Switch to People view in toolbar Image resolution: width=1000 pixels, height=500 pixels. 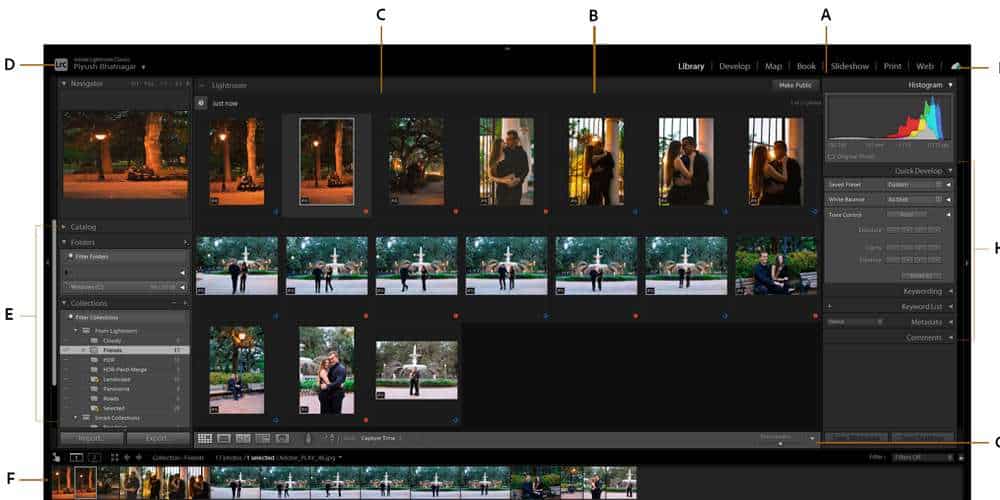point(282,438)
